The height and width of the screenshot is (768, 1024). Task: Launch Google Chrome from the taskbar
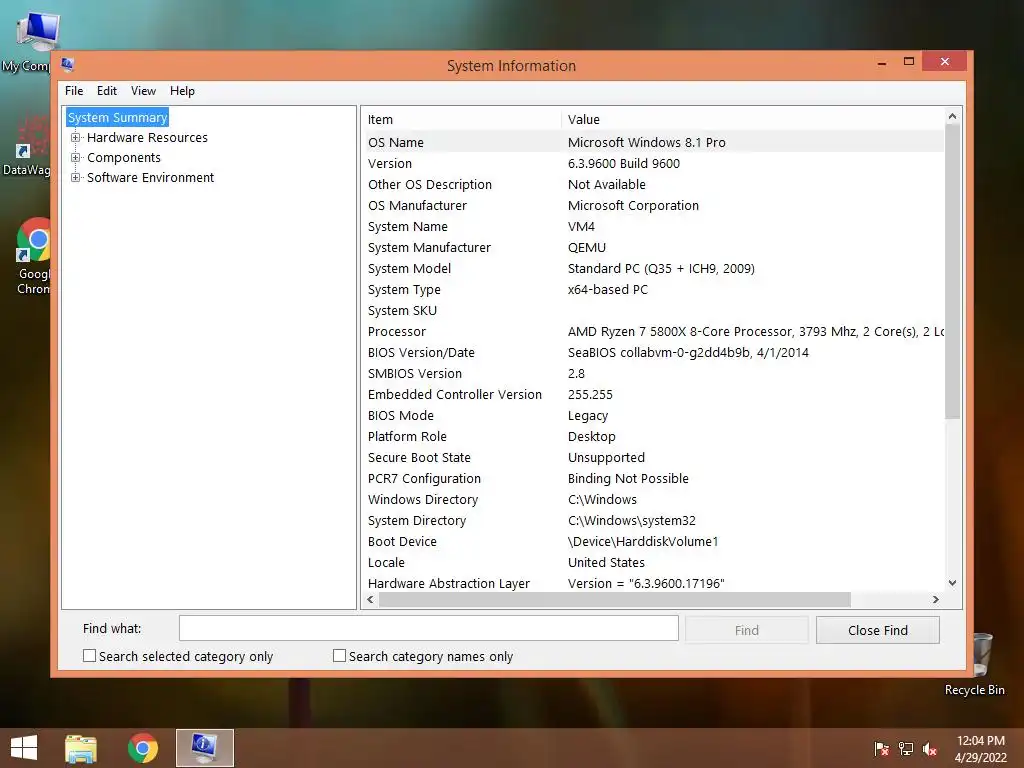coord(143,748)
